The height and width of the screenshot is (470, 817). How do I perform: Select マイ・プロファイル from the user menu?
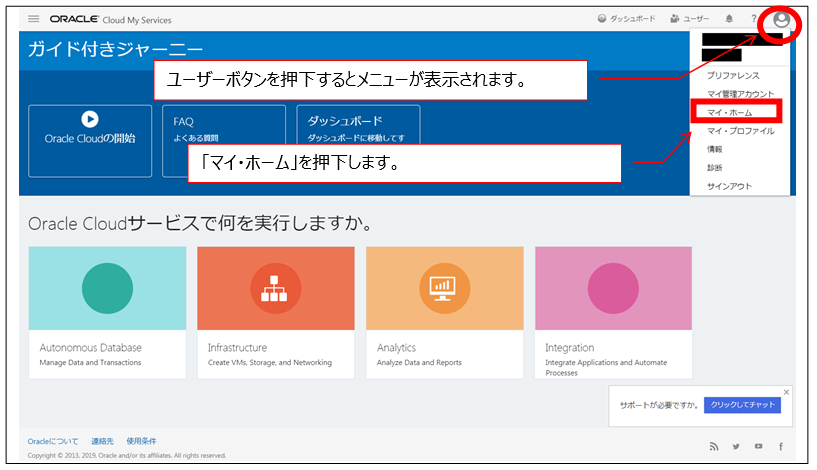point(740,131)
